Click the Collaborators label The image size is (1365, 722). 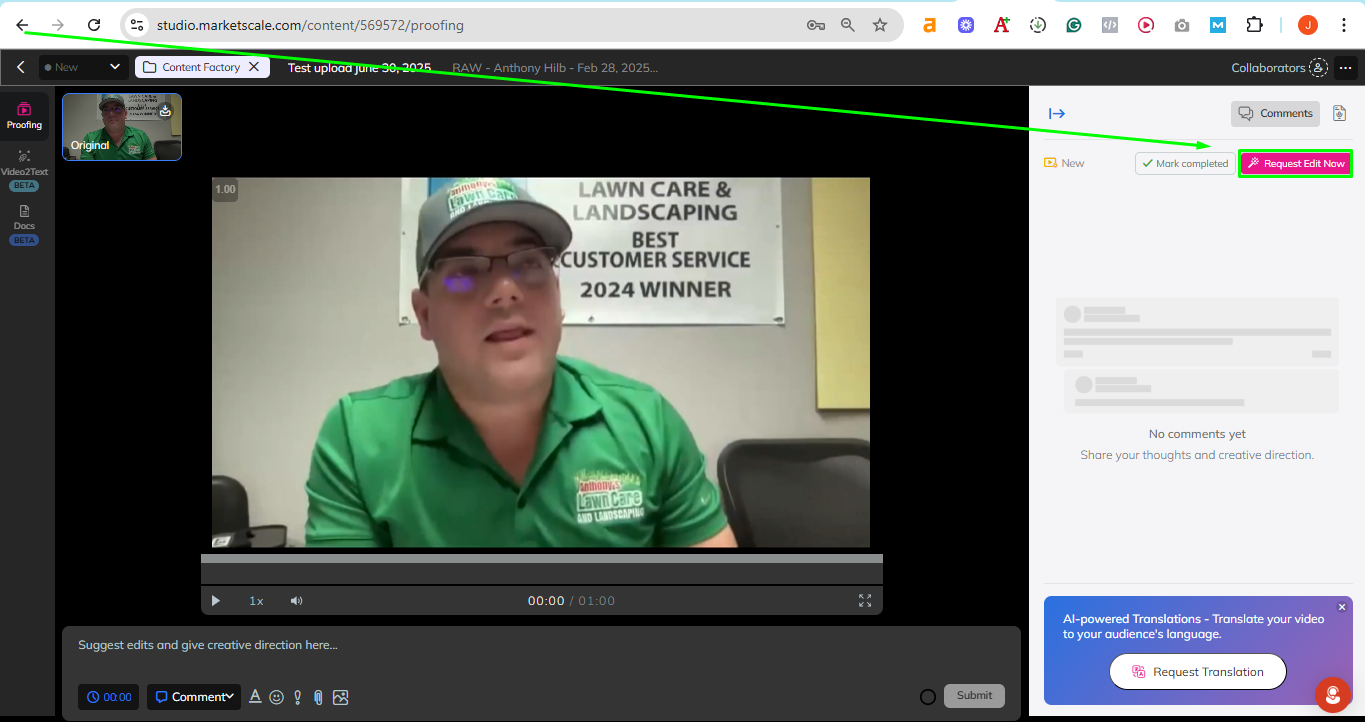[1268, 68]
